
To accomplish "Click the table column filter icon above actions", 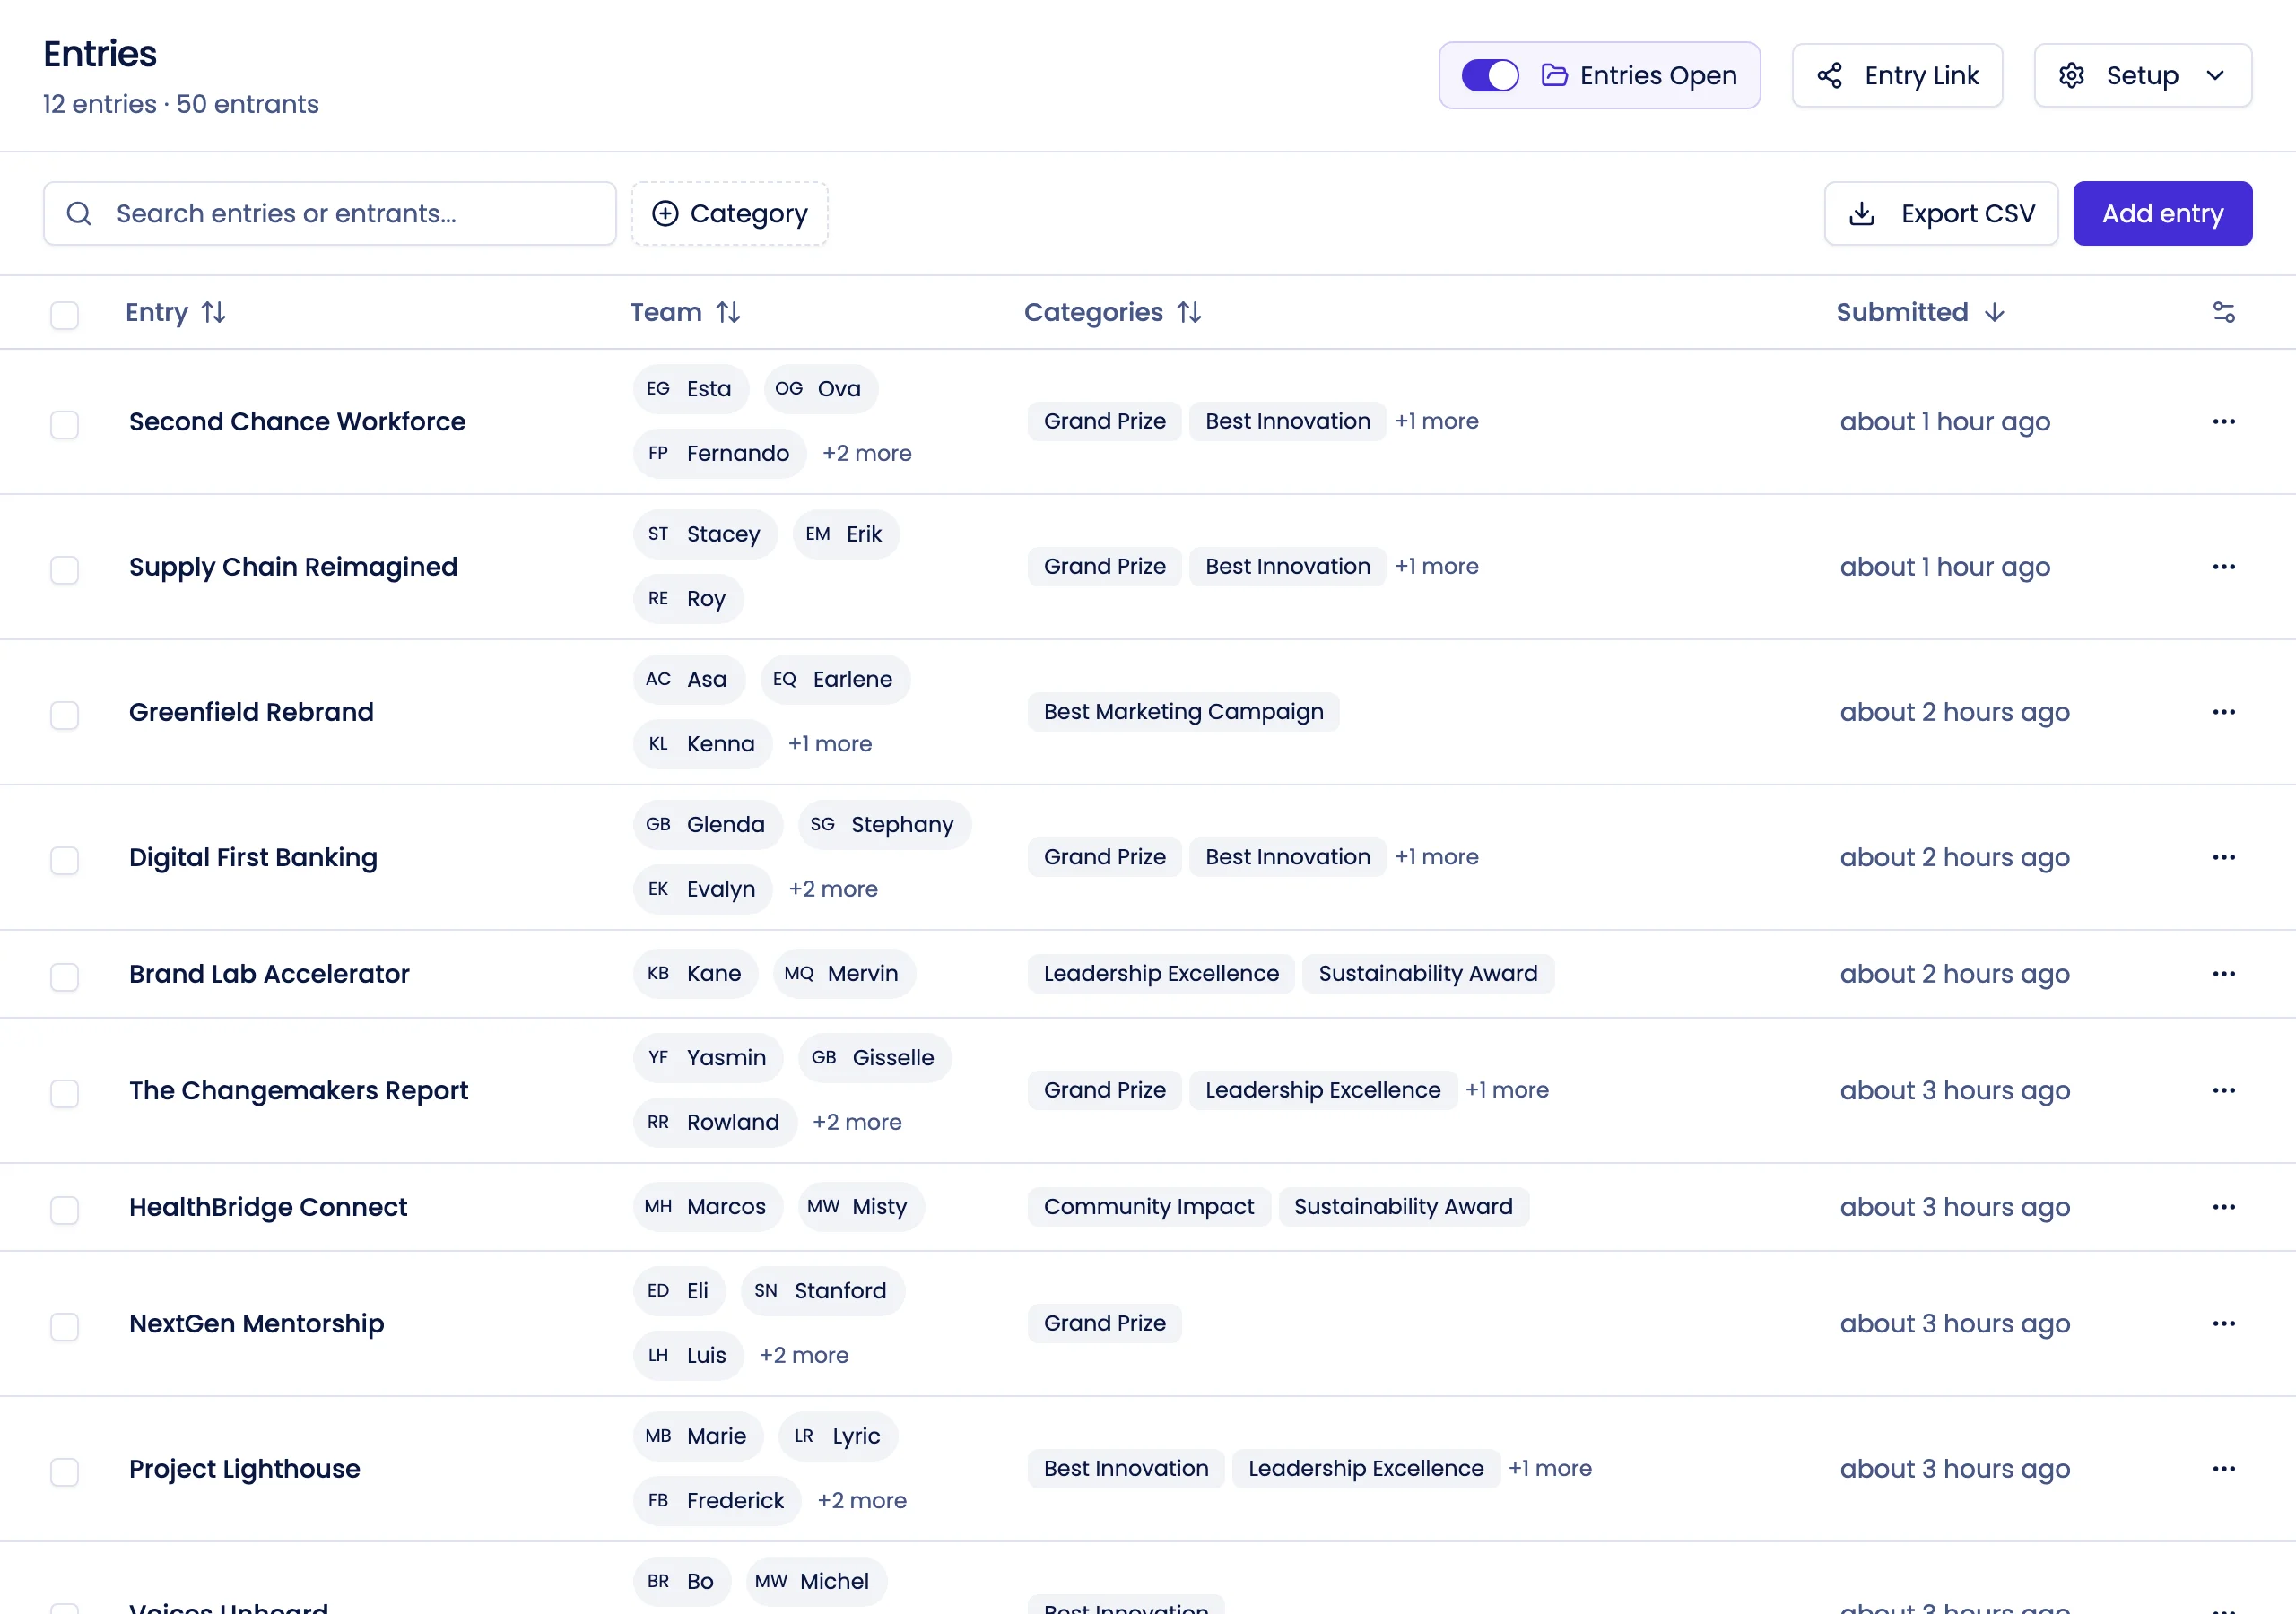I will click(2224, 312).
